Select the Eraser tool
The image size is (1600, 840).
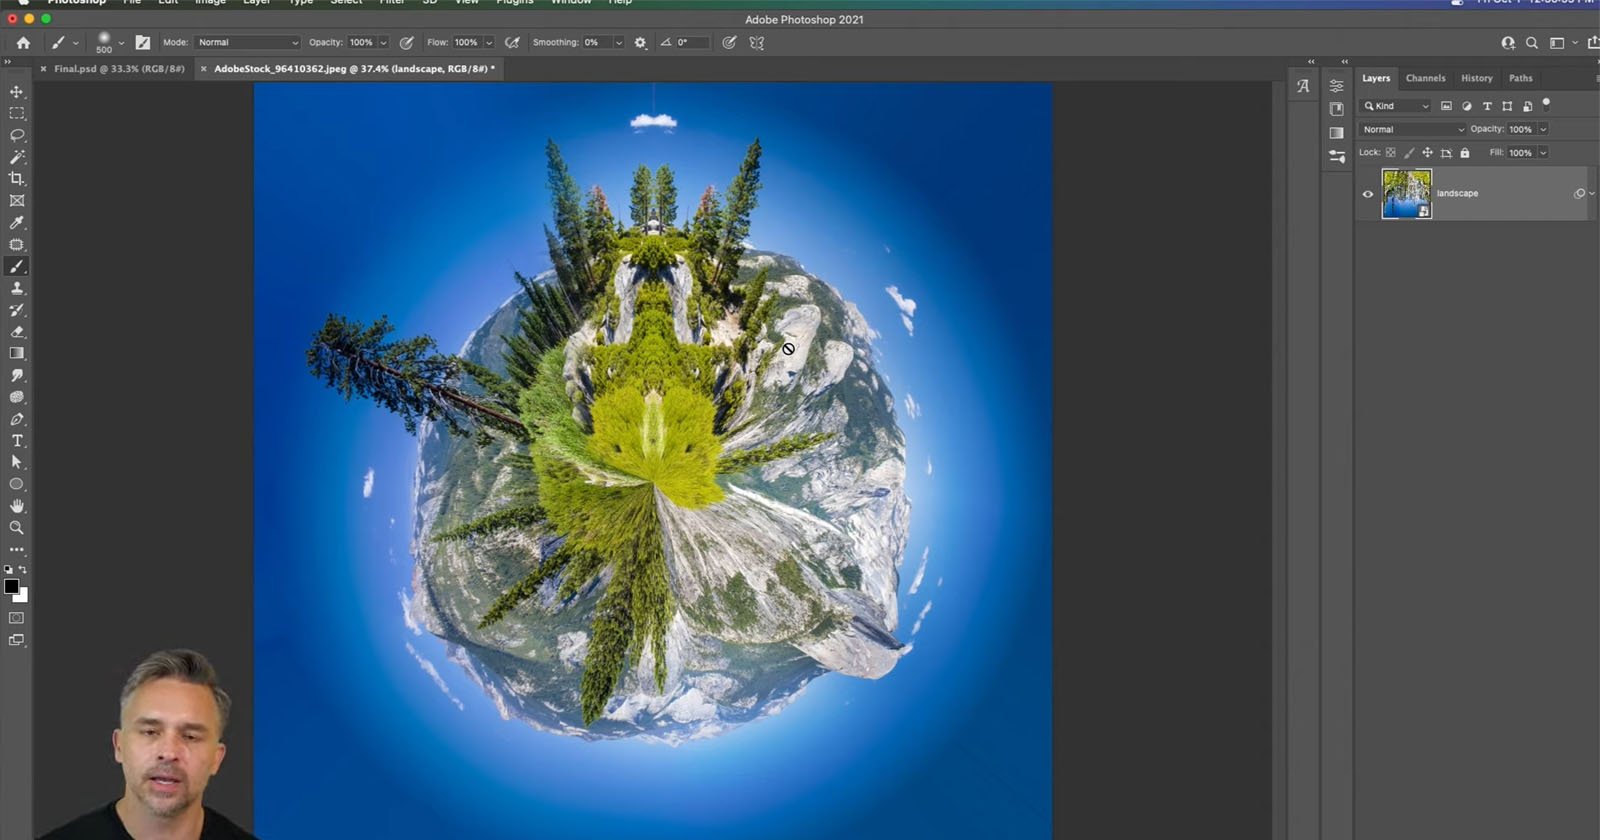tap(17, 332)
